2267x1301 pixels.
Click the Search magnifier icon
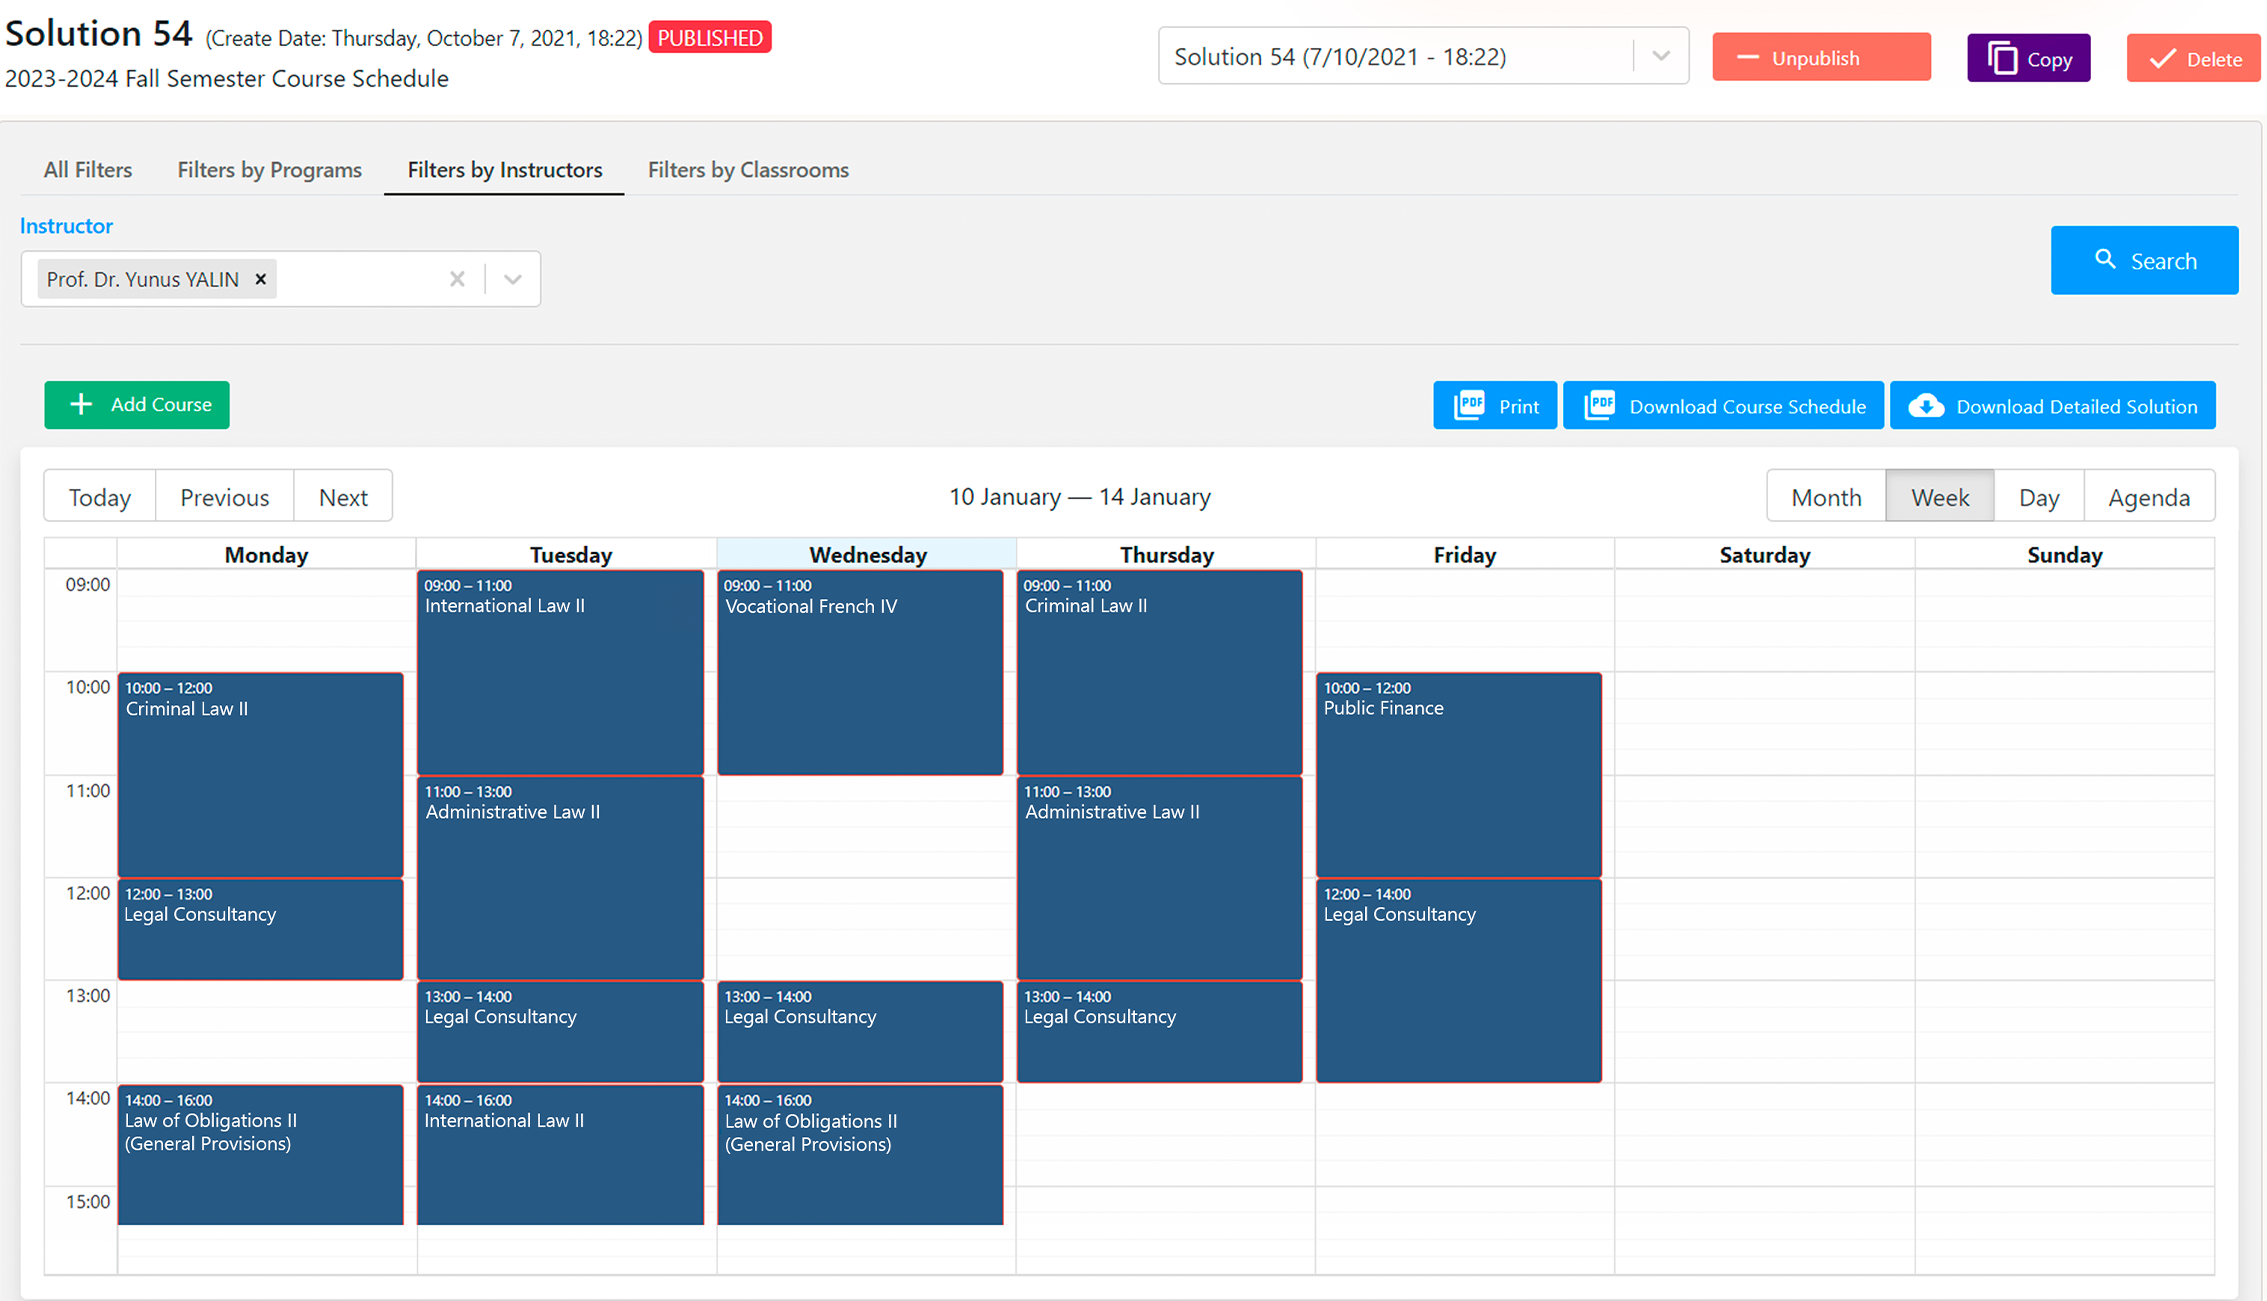2105,260
